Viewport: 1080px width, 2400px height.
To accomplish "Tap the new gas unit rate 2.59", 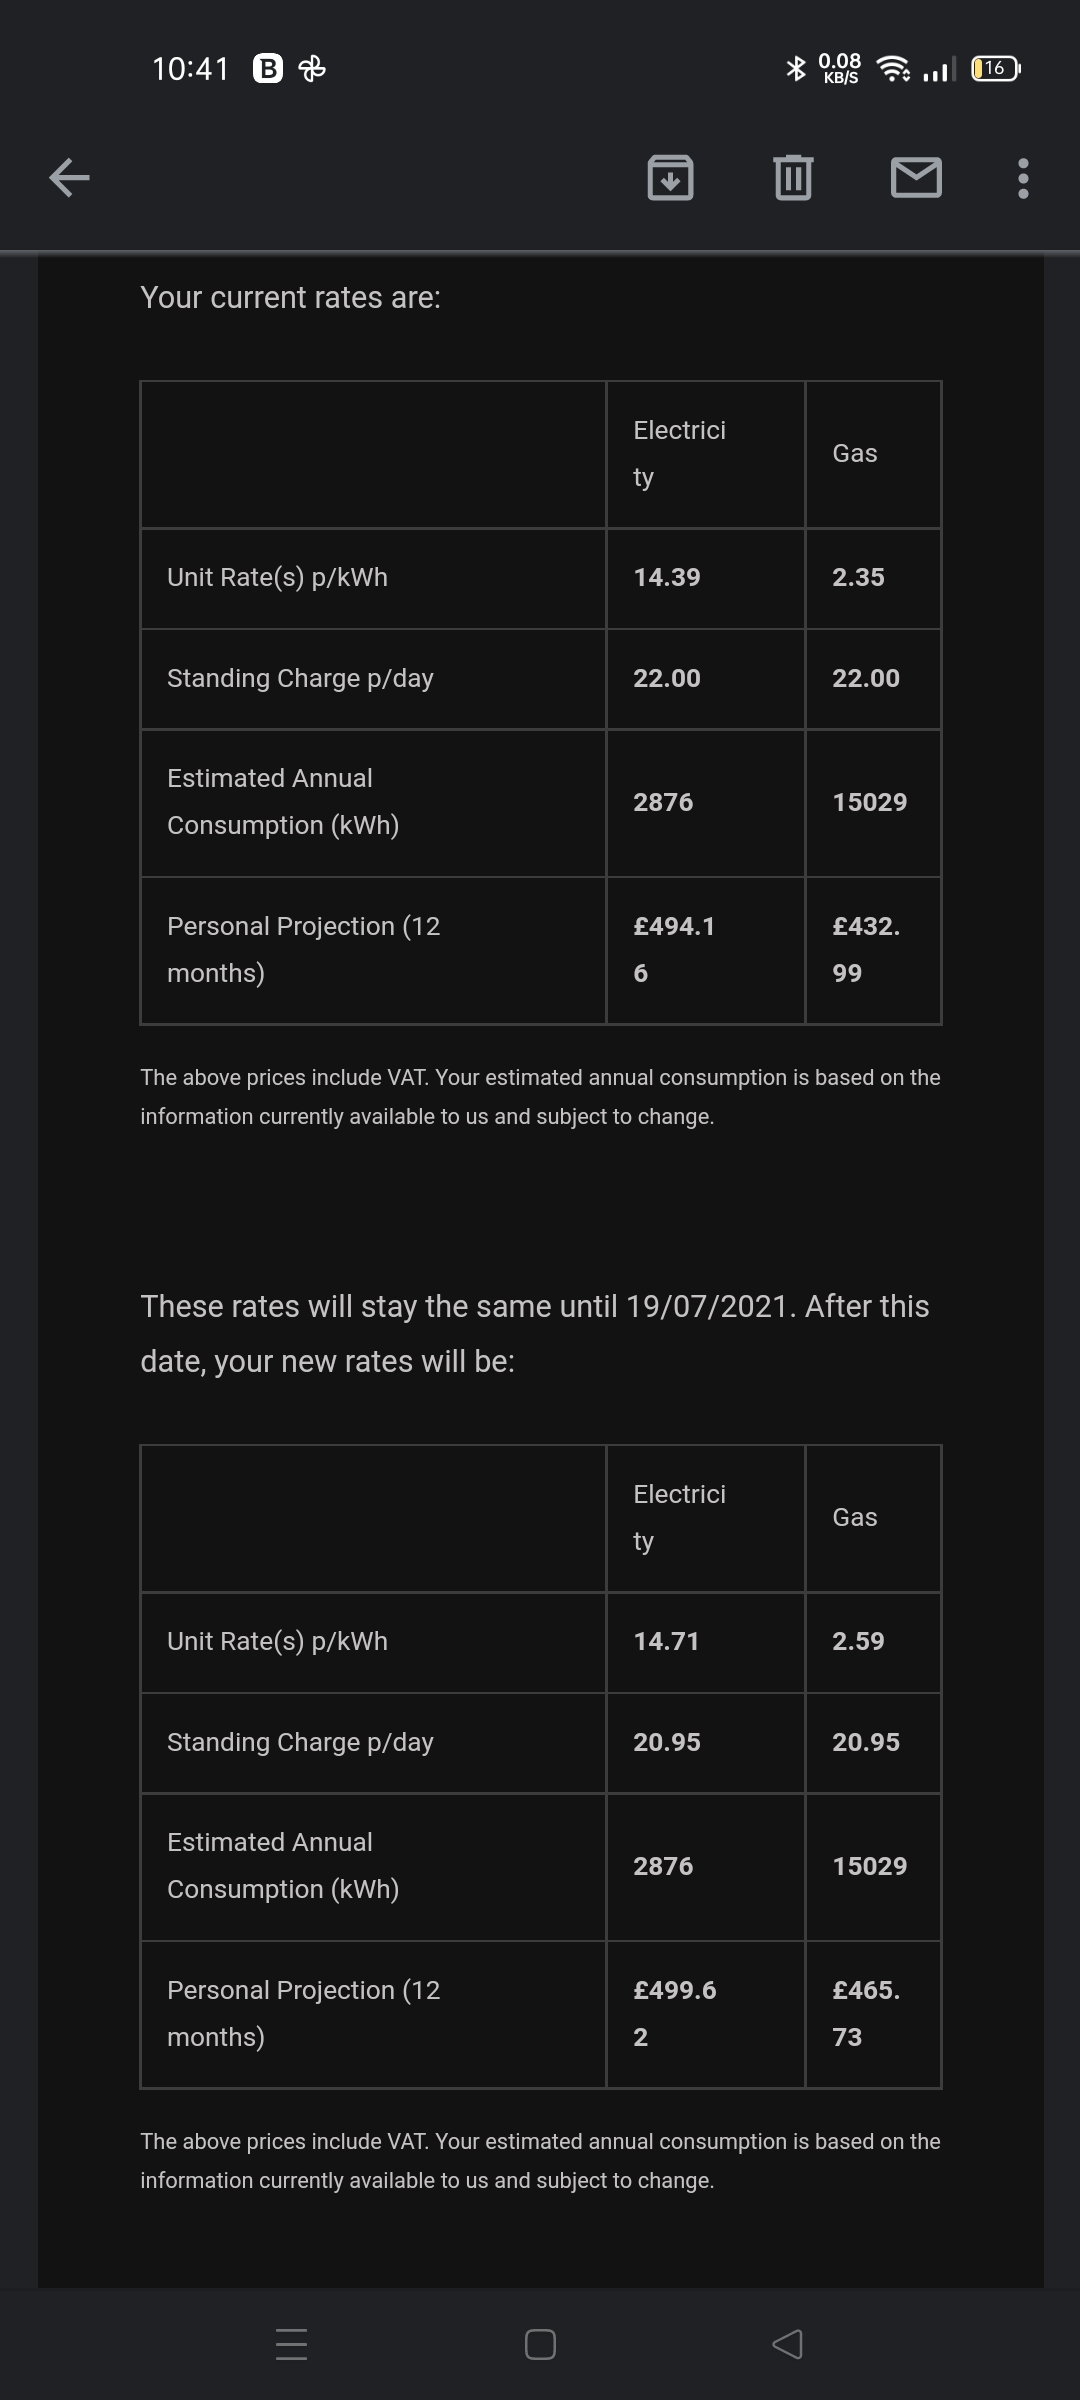I will coord(858,1641).
